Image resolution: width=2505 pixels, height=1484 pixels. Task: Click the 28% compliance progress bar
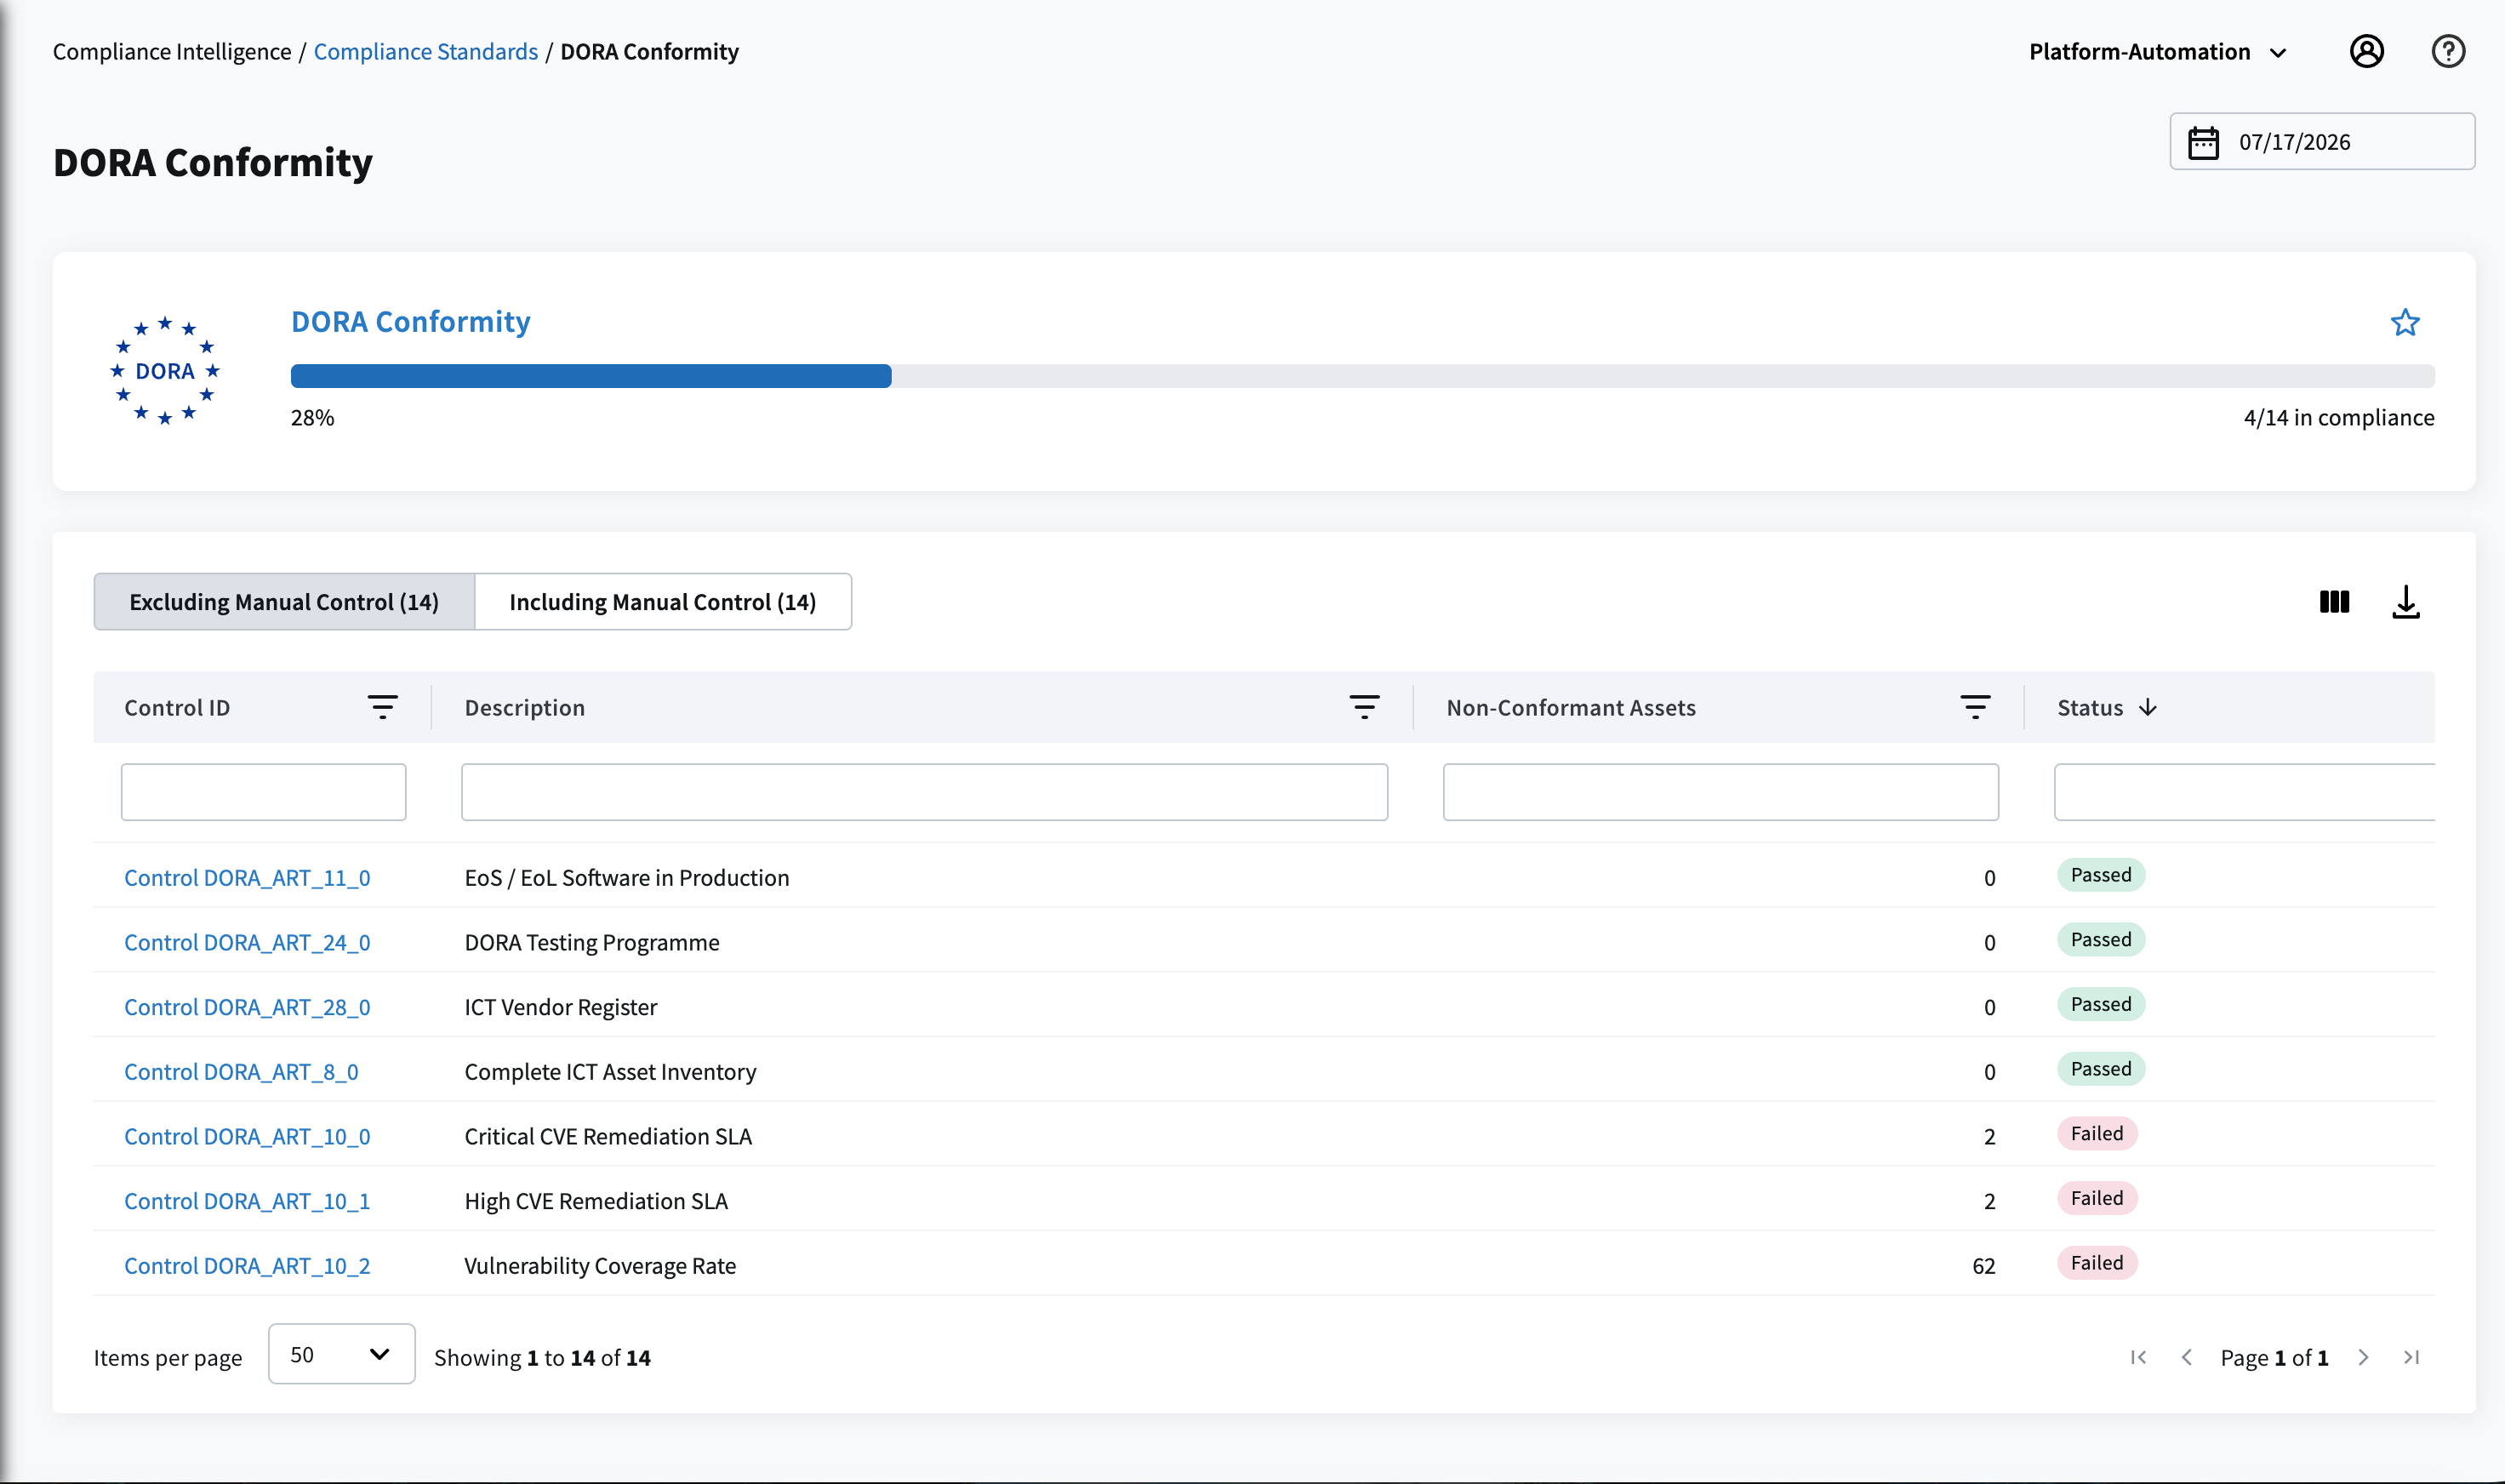tap(1362, 376)
